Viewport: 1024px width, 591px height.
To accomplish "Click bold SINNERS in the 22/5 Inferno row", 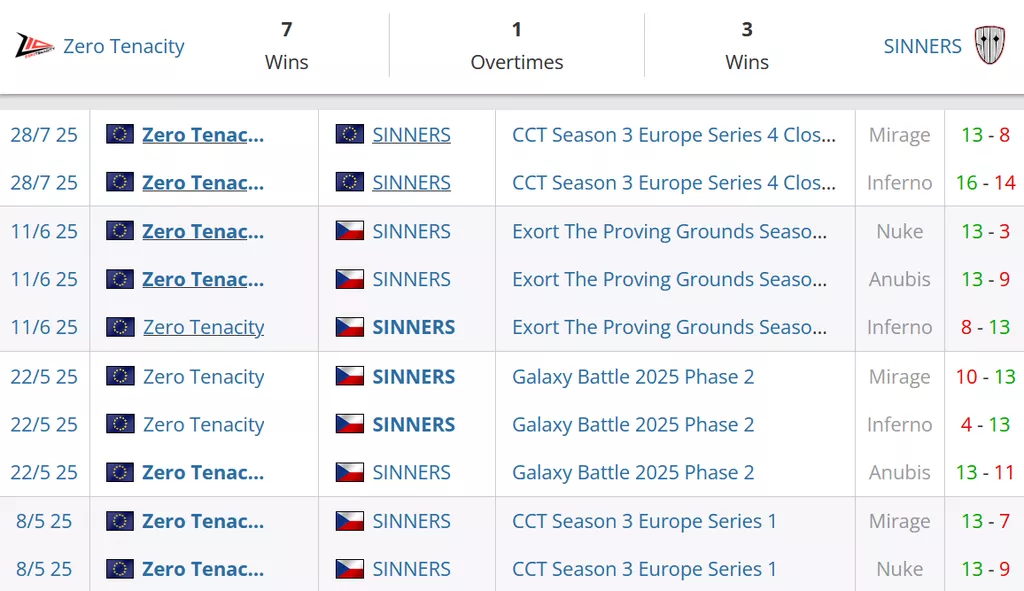I will tap(413, 425).
